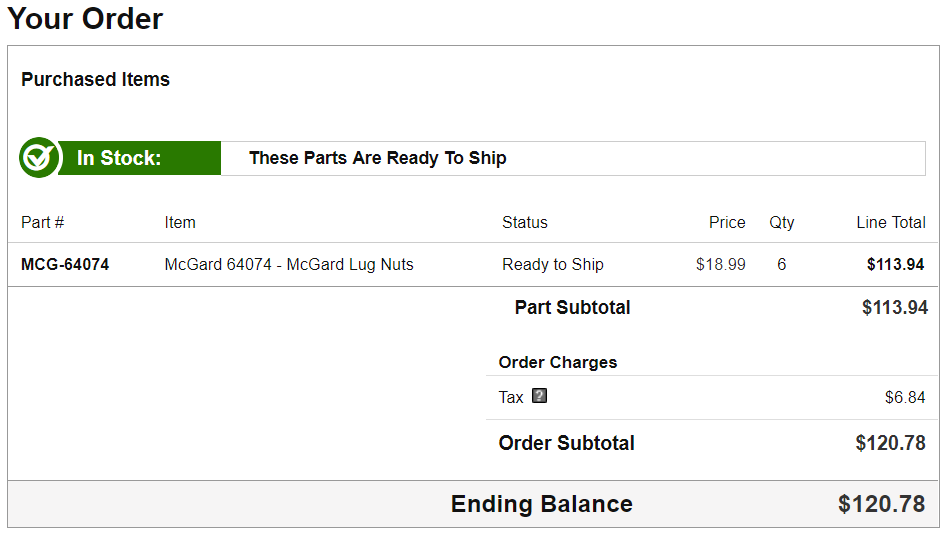Click the Ending Balance label
The height and width of the screenshot is (535, 947).
click(x=541, y=504)
